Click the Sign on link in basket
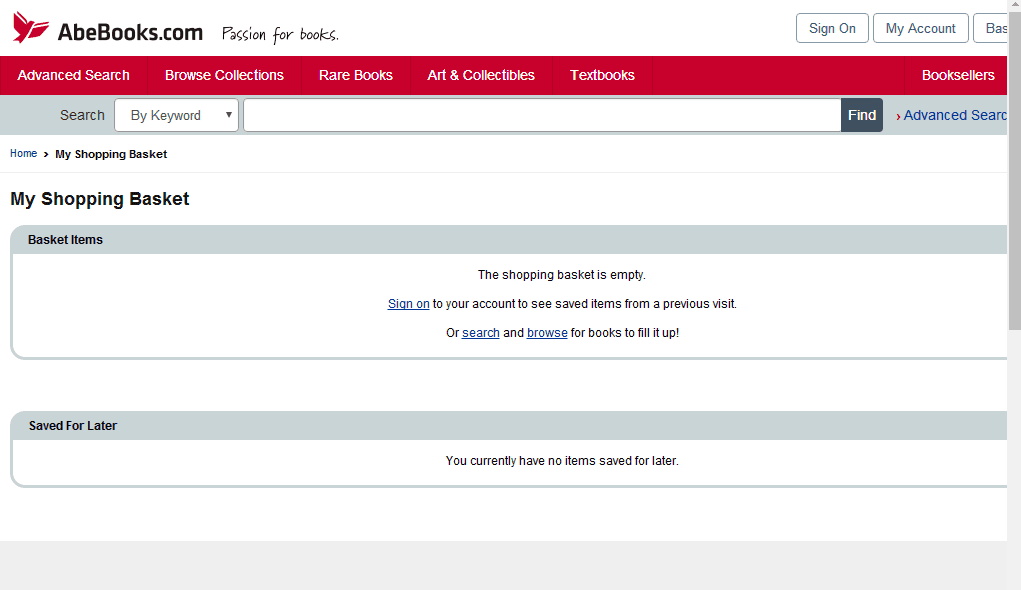Screen dimensions: 1021x590 (408, 304)
